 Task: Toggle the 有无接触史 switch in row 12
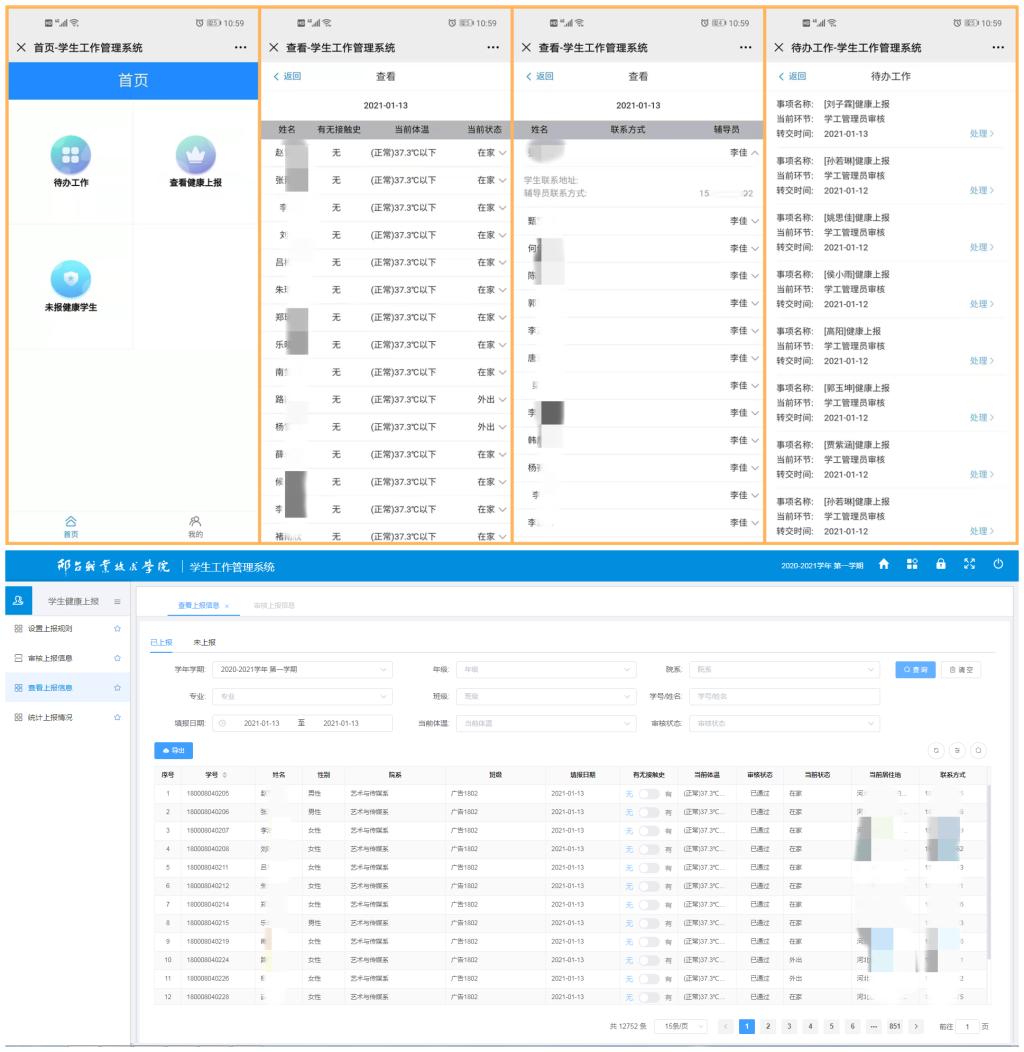click(648, 996)
